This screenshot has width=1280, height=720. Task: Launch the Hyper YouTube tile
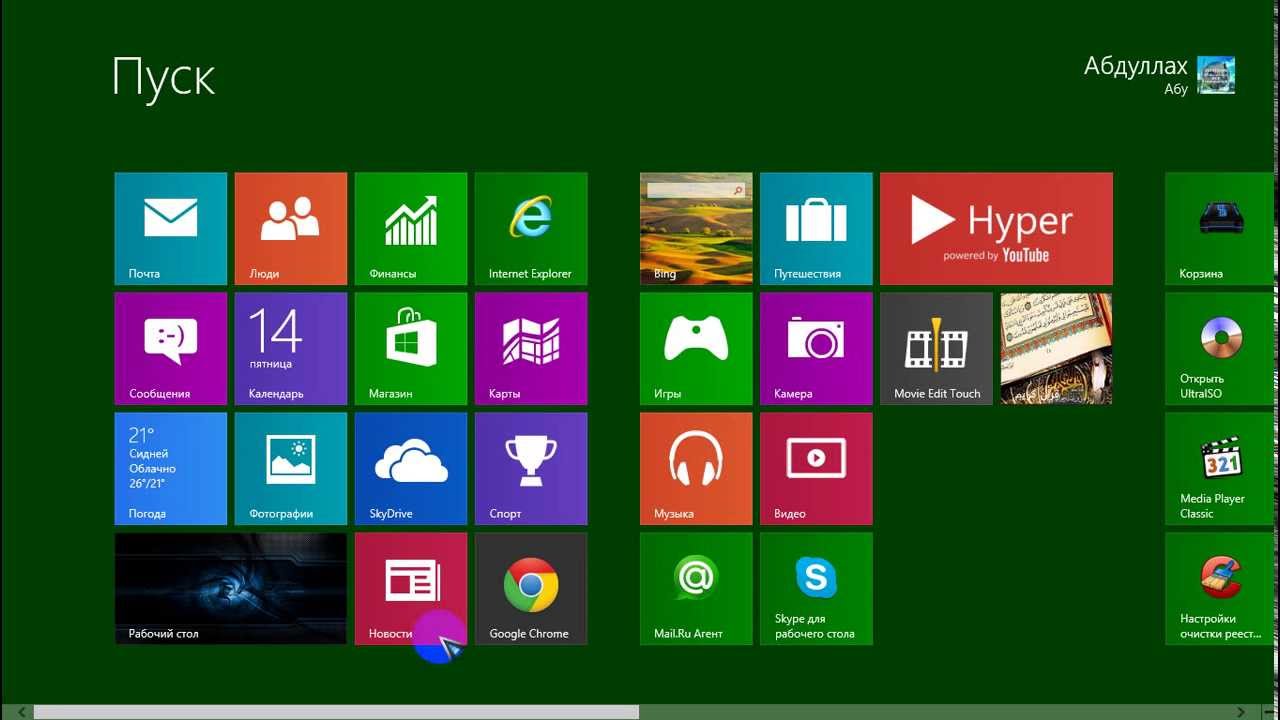pyautogui.click(x=997, y=229)
